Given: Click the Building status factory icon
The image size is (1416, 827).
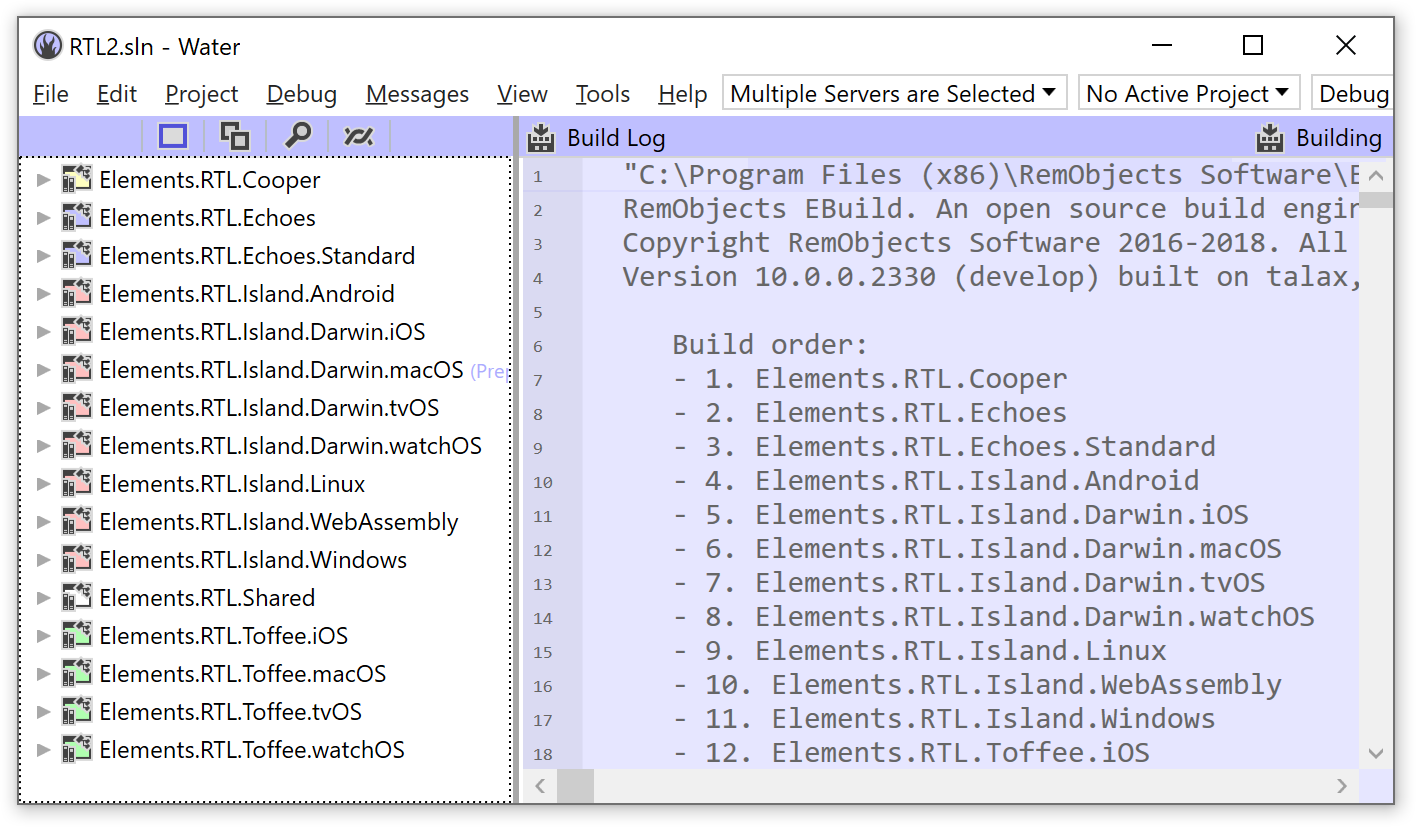Looking at the screenshot, I should [x=1270, y=138].
